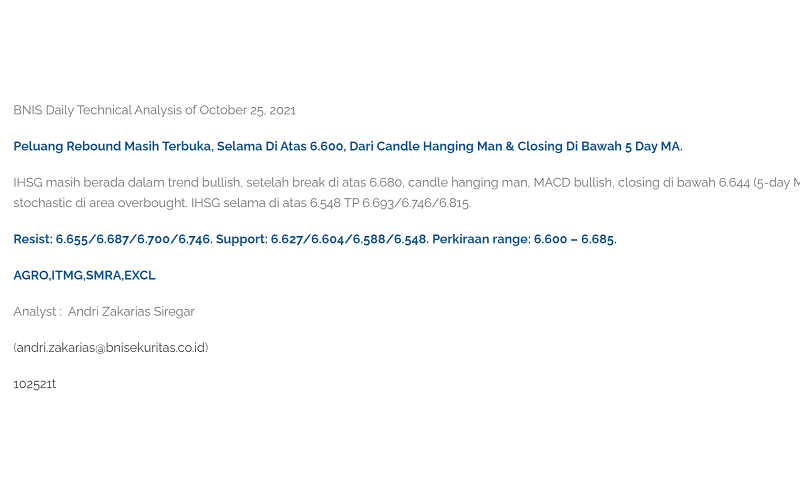800x480 pixels.
Task: Click the support values 6.627/6.604/6.588/6.548
Action: (x=349, y=239)
